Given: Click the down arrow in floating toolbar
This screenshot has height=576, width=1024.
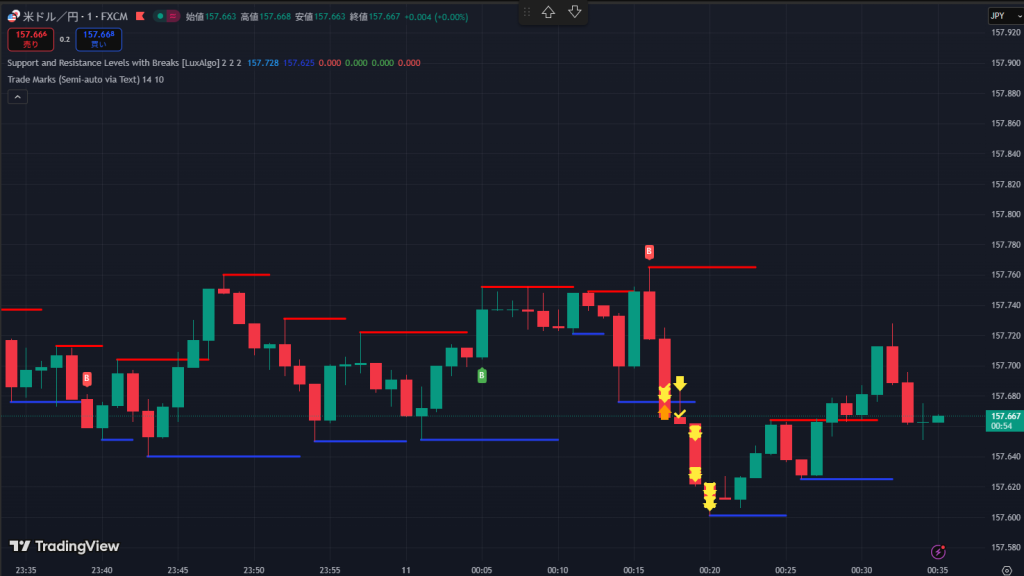Looking at the screenshot, I should tap(574, 12).
